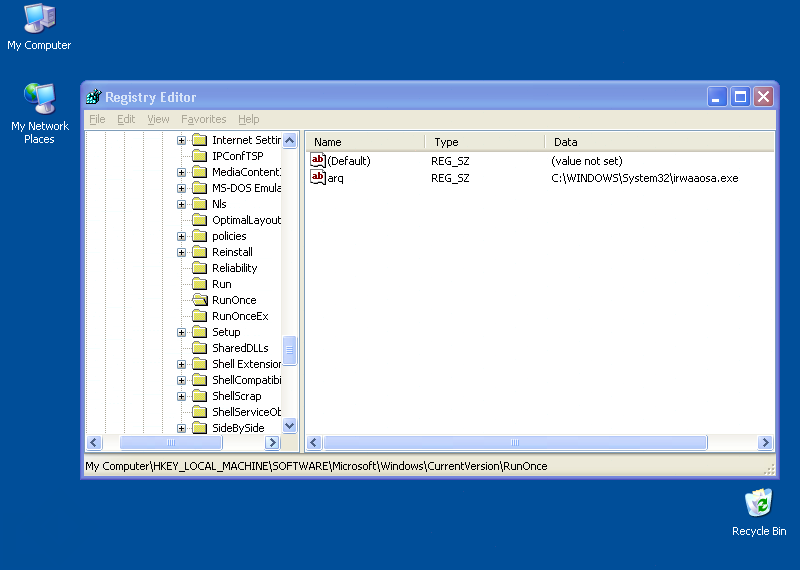Screen dimensions: 800x570
Task: Click the Run folder icon
Action: (199, 284)
